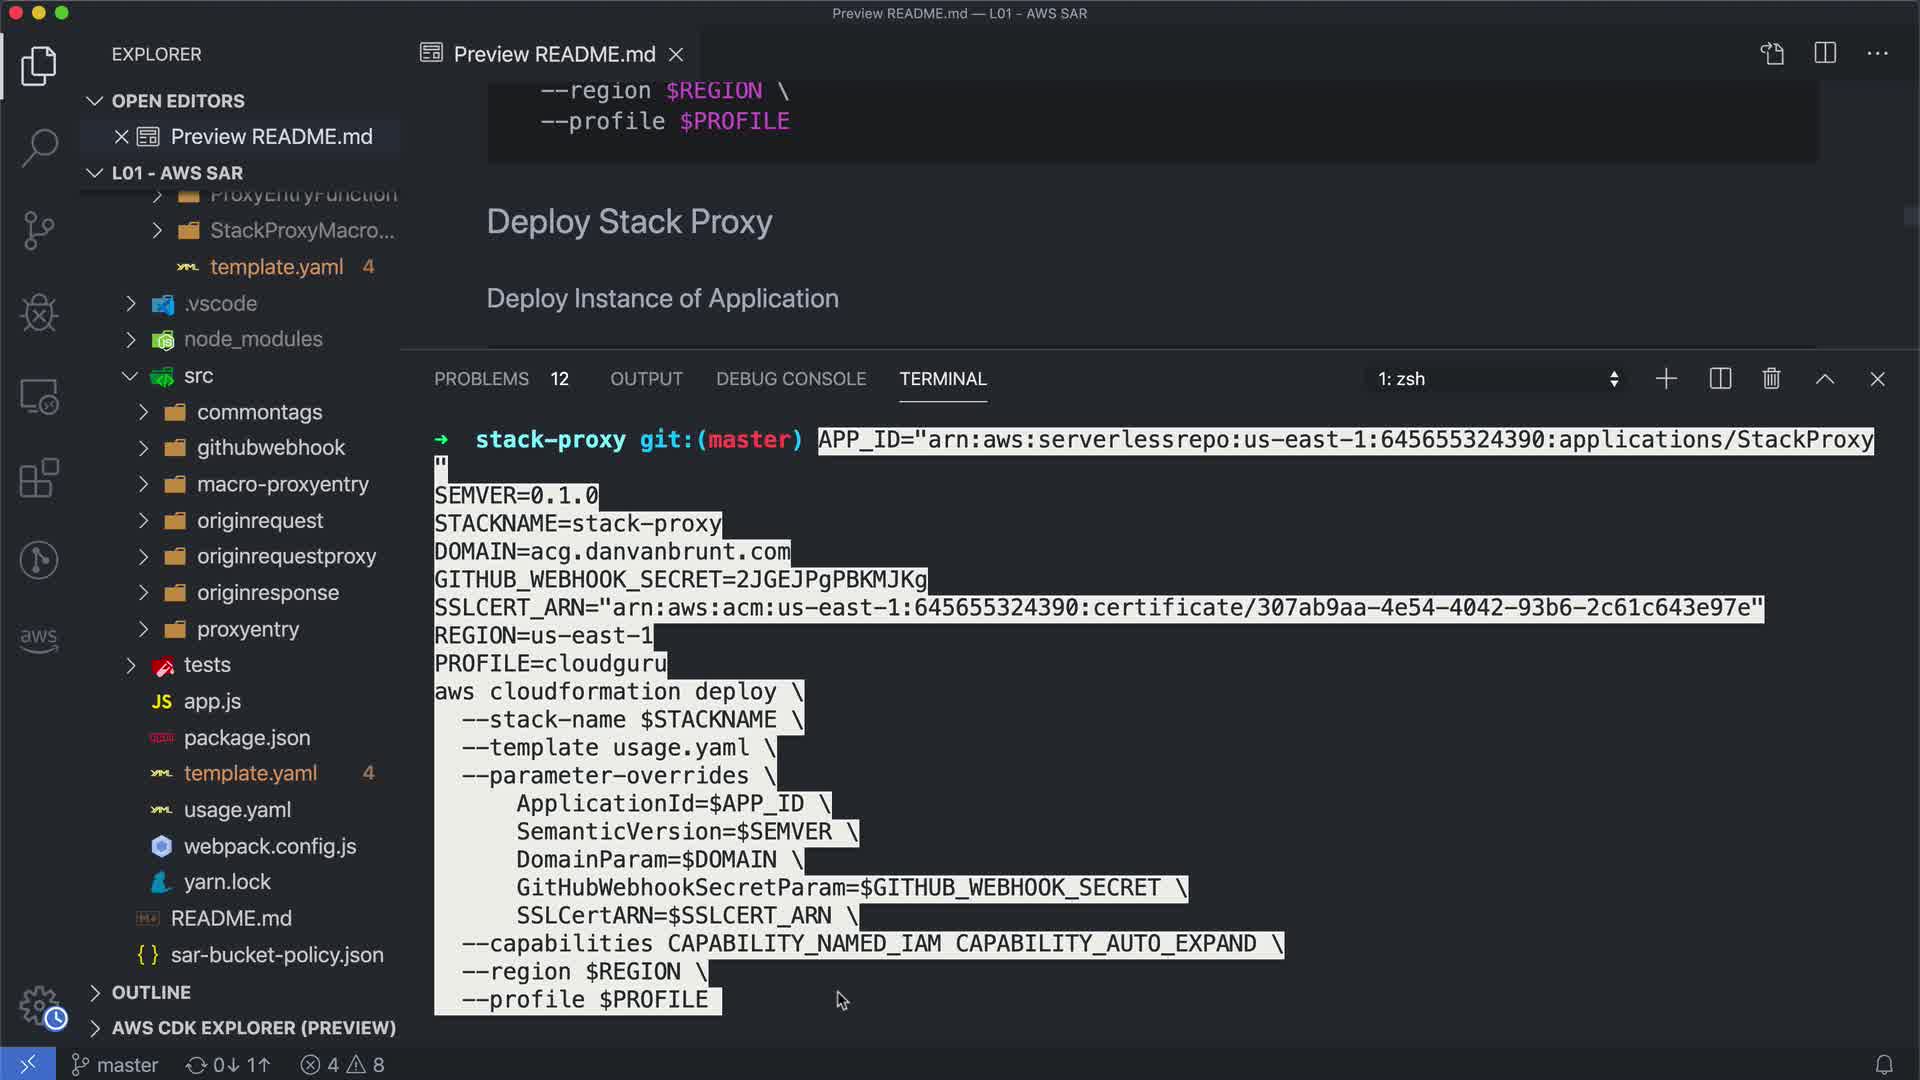
Task: Open the Run and Debug view
Action: [x=39, y=313]
